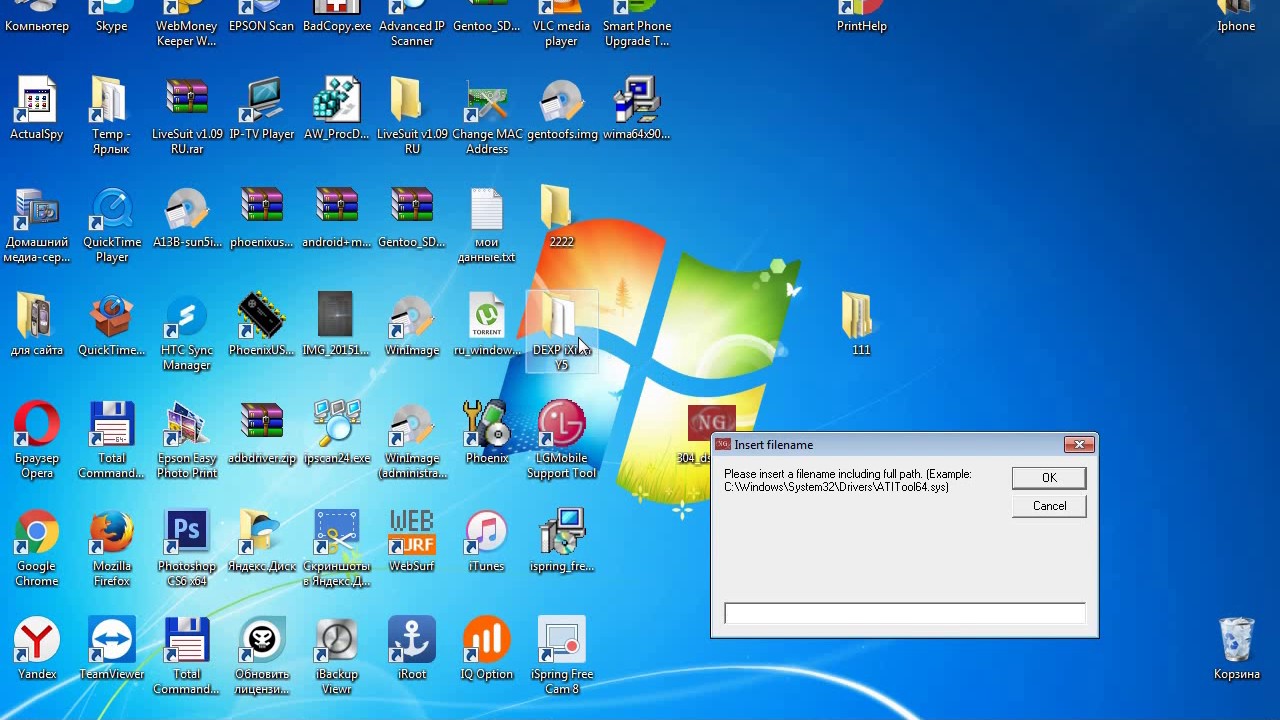Screen dimensions: 1280x720
Task: Select the Корзина recycle bin
Action: point(1237,648)
